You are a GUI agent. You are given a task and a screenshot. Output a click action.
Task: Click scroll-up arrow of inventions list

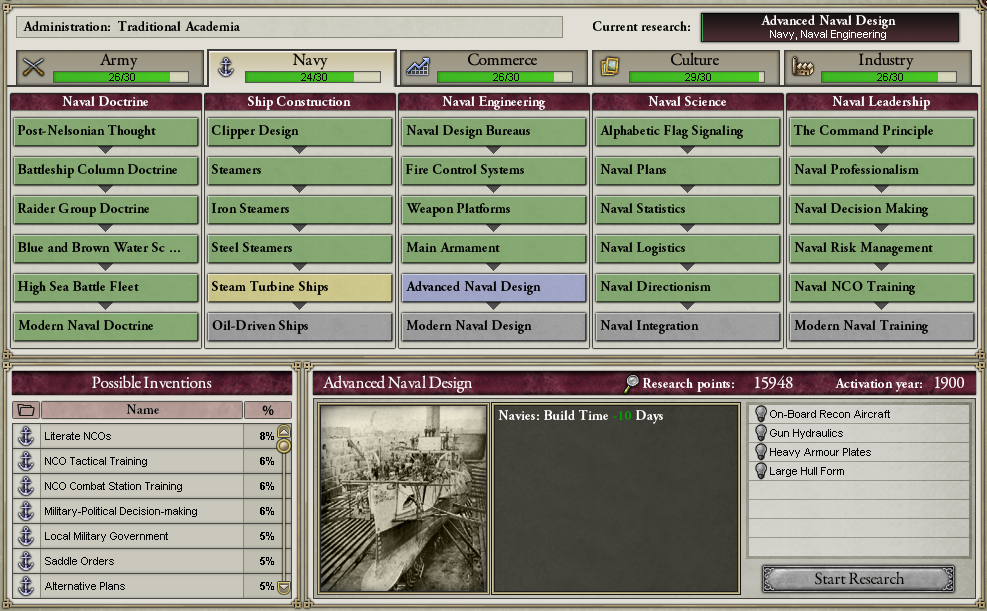click(284, 432)
